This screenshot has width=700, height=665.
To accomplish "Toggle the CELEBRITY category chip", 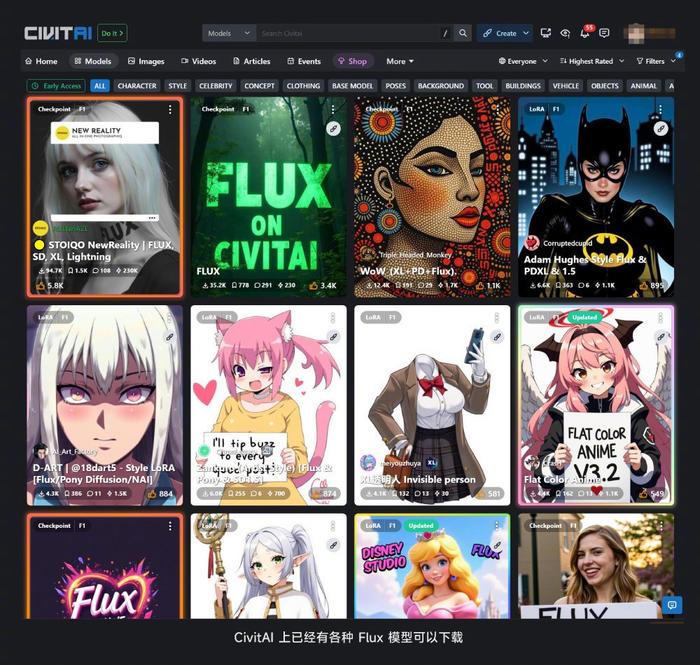I will 216,86.
